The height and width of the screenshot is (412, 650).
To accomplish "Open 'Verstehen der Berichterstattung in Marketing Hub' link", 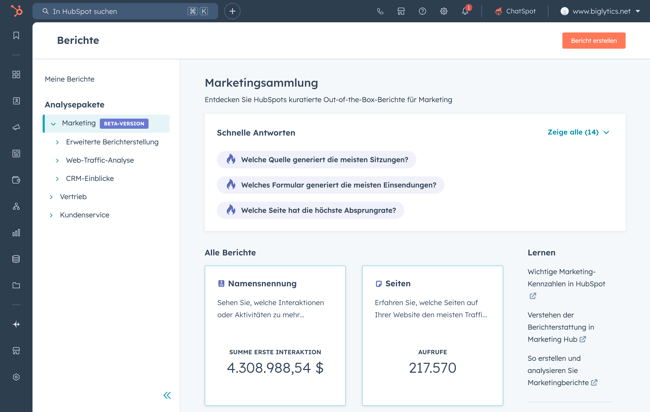I will pos(561,327).
